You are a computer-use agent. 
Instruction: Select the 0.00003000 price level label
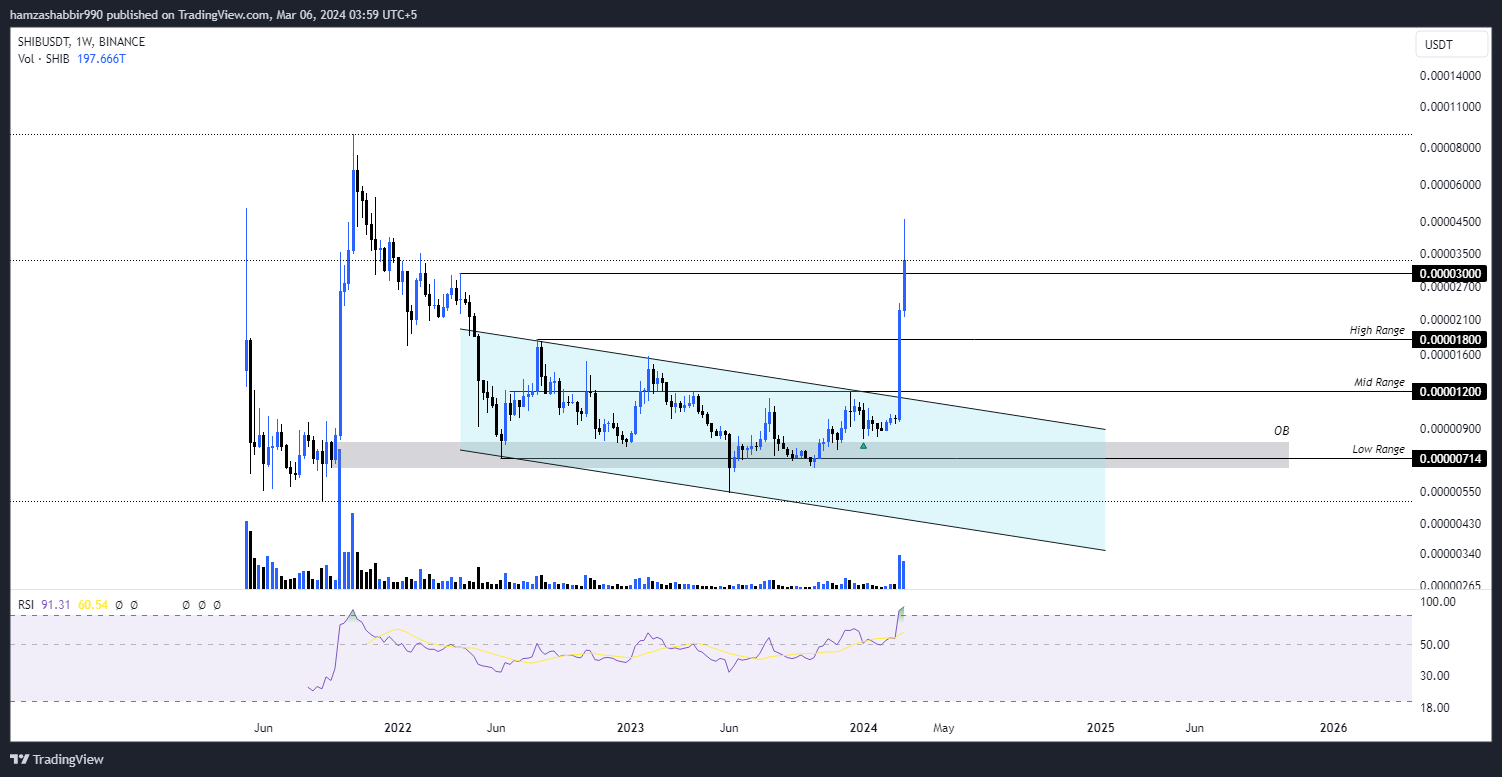coord(1448,273)
